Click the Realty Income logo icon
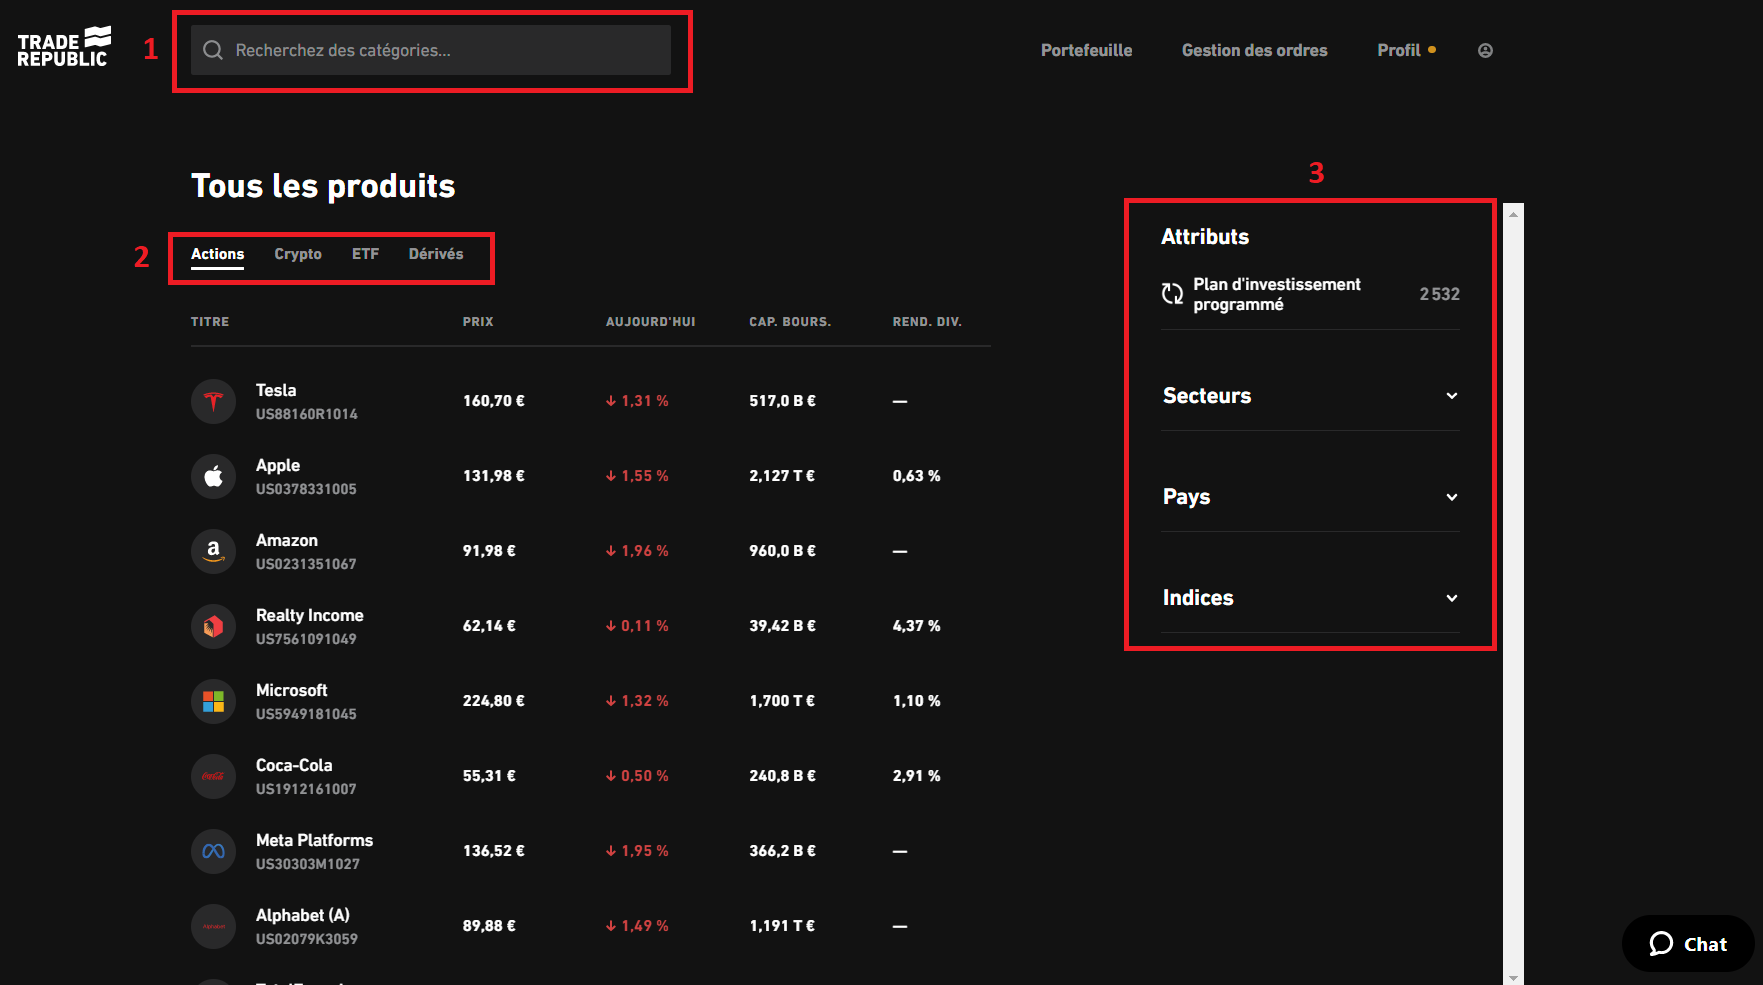Viewport: 1763px width, 985px height. [213, 626]
